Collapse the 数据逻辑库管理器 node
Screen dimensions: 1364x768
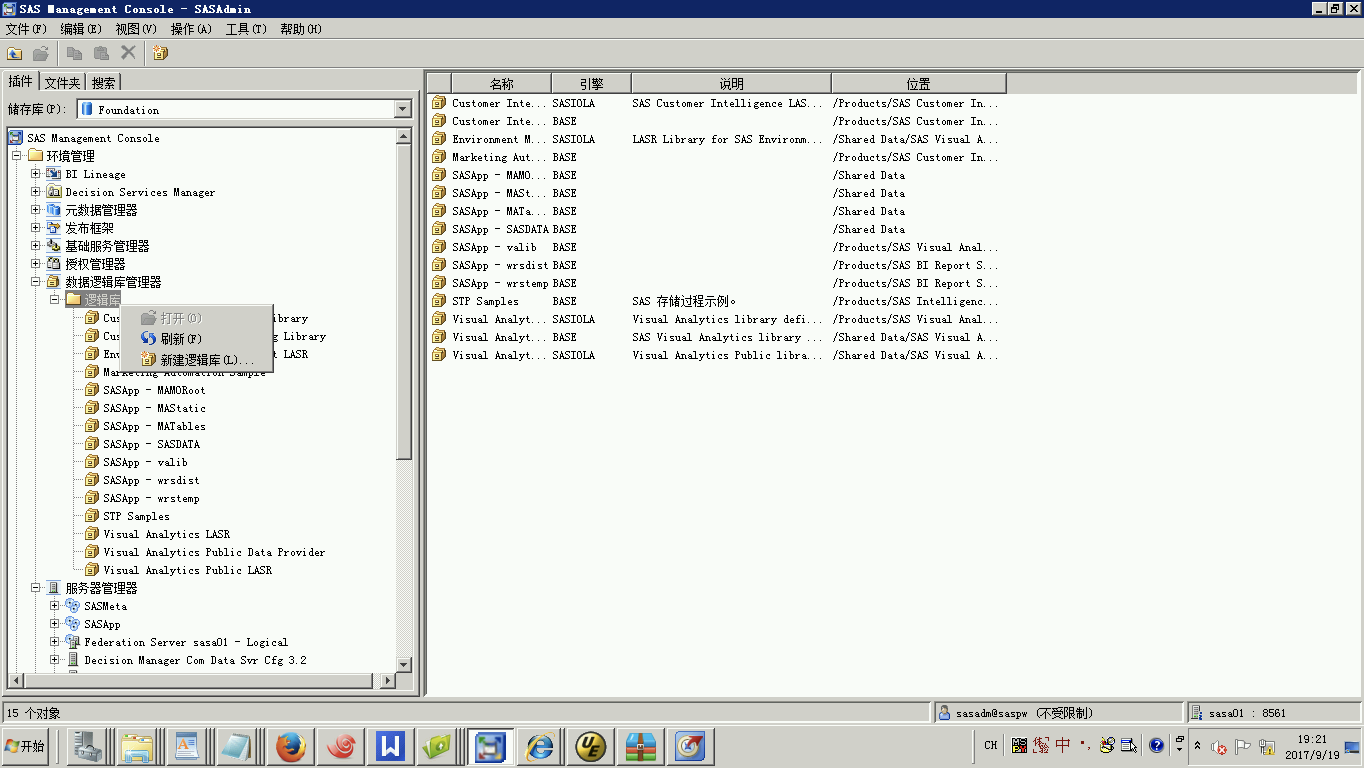click(x=36, y=282)
